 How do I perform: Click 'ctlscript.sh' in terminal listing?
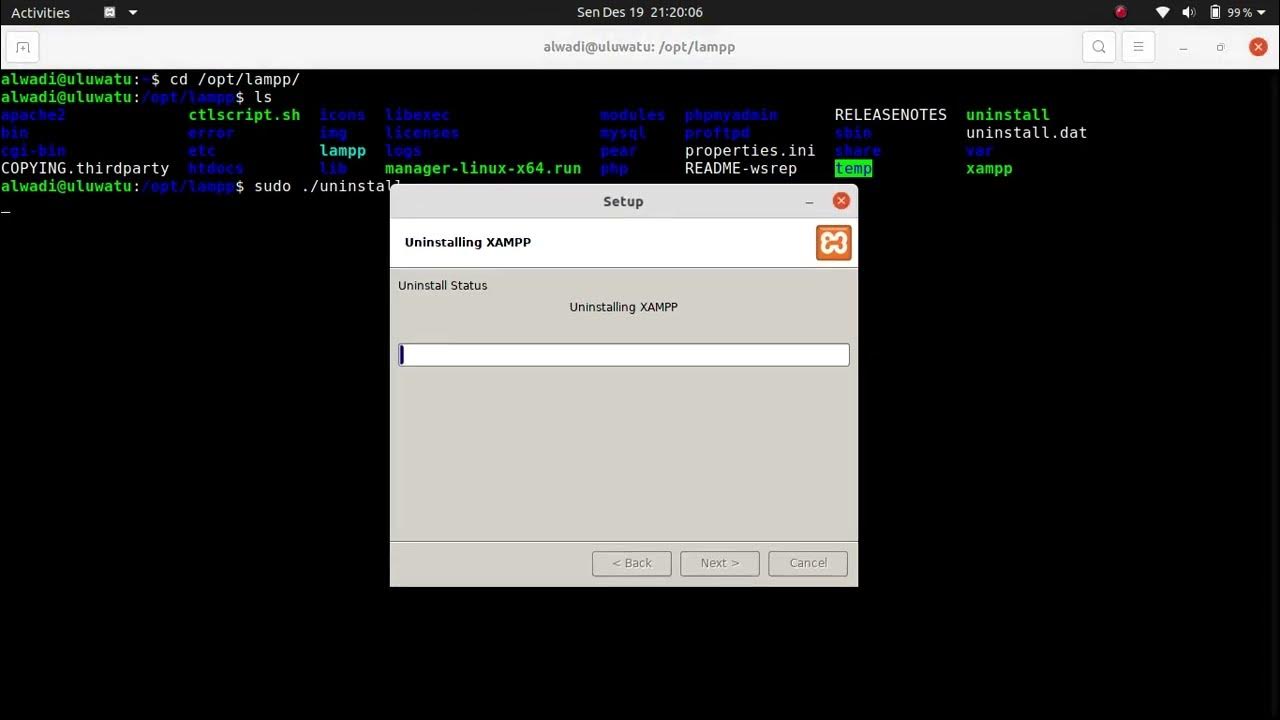tap(244, 115)
